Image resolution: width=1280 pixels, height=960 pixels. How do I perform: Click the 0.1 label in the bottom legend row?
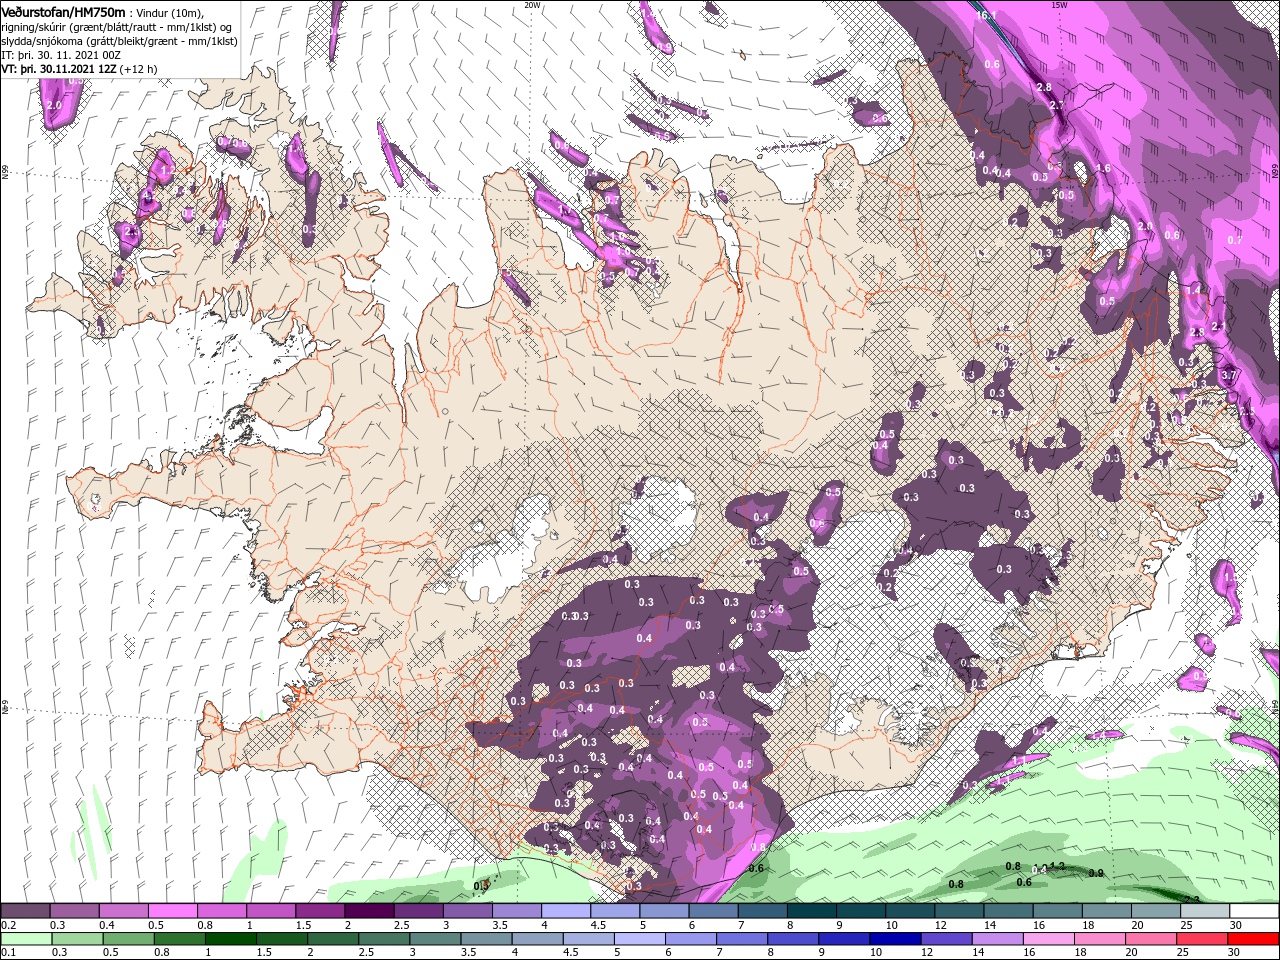coord(7,953)
